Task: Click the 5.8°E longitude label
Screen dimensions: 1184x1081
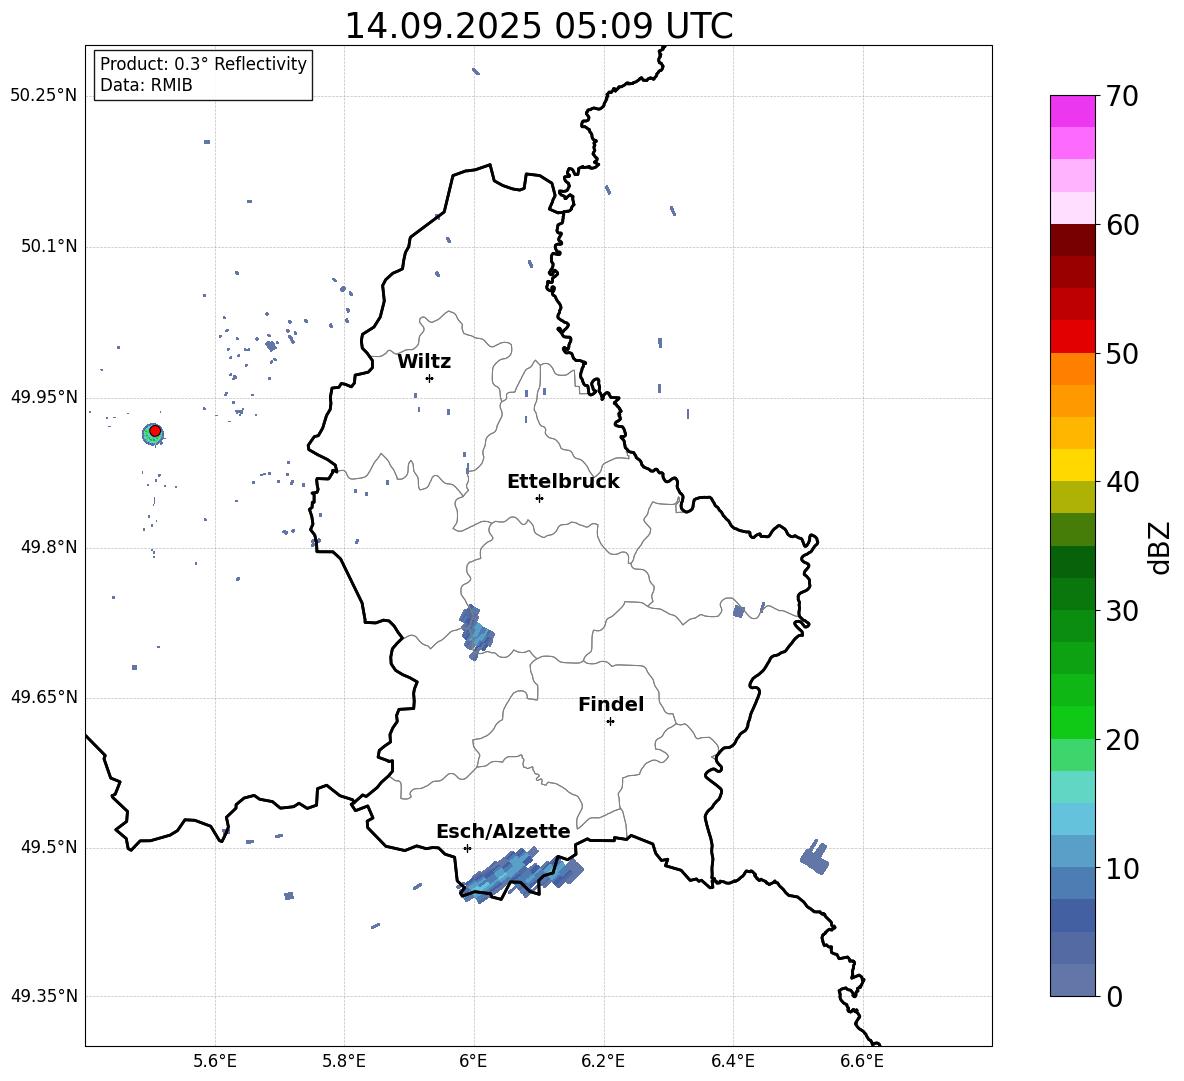Action: coord(344,1062)
